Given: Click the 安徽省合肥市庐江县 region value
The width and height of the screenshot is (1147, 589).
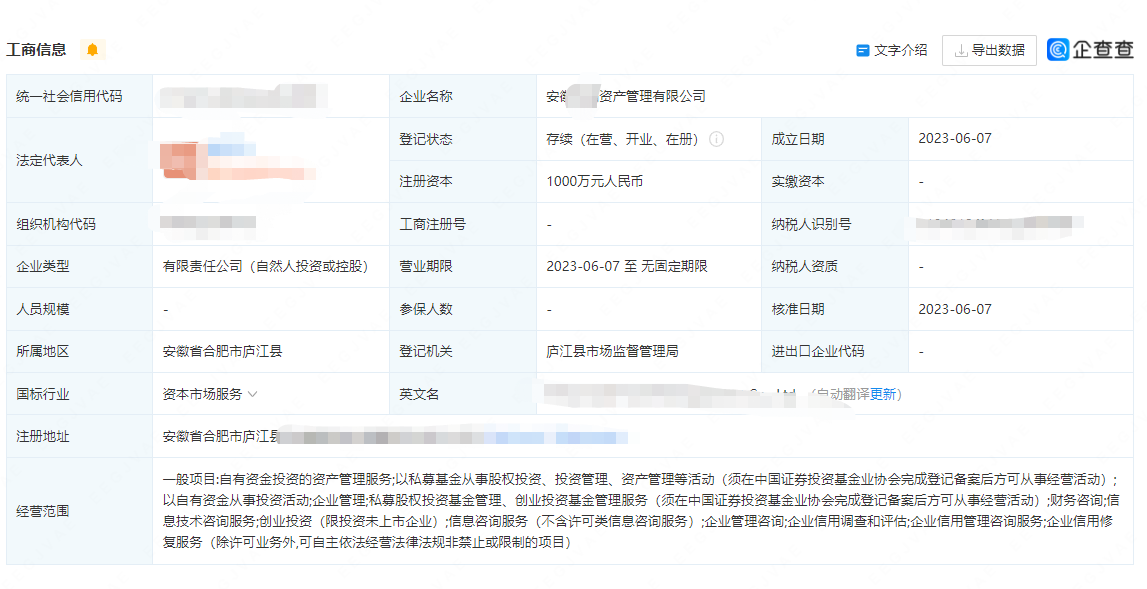Looking at the screenshot, I should coord(222,352).
